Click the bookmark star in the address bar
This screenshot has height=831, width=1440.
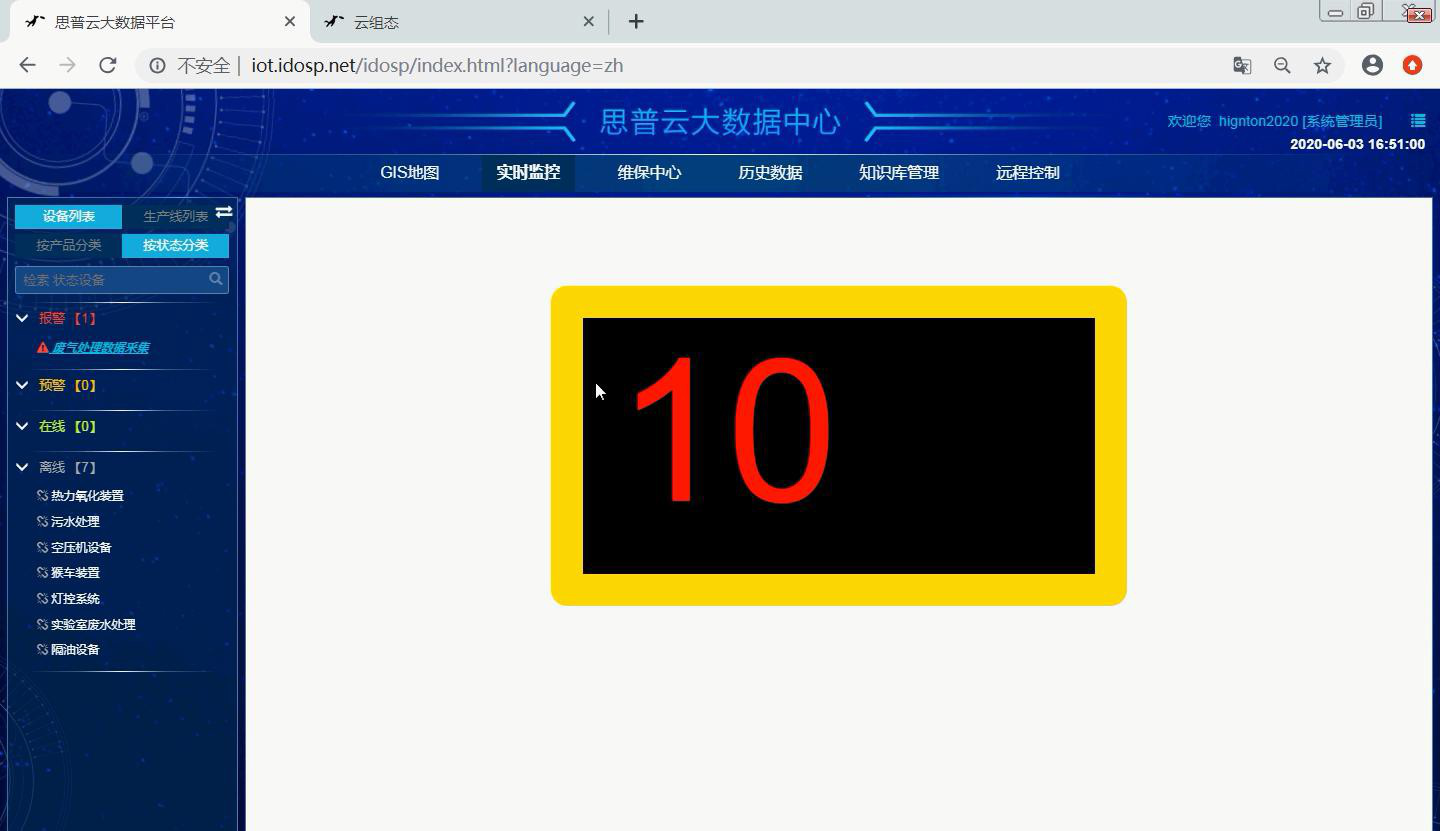[x=1322, y=65]
